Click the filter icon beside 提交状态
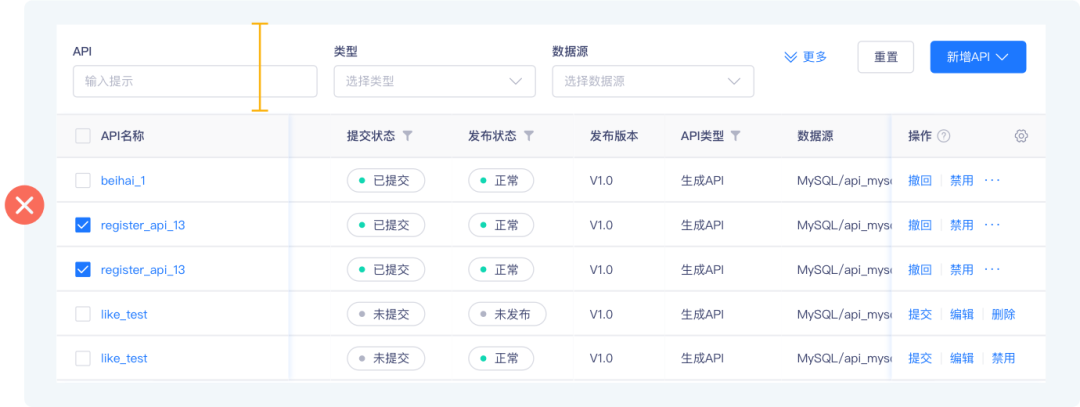1080x407 pixels. click(408, 136)
